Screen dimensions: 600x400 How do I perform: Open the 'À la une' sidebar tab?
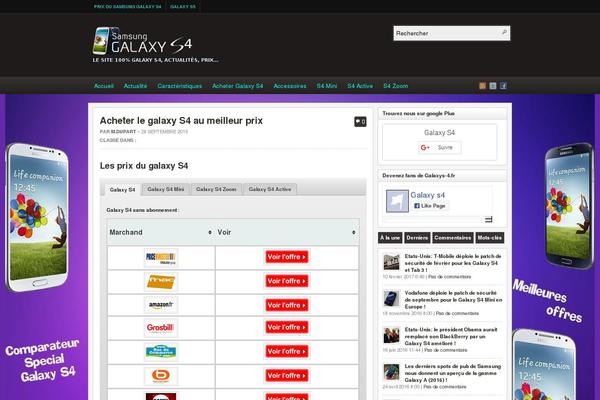coord(390,238)
